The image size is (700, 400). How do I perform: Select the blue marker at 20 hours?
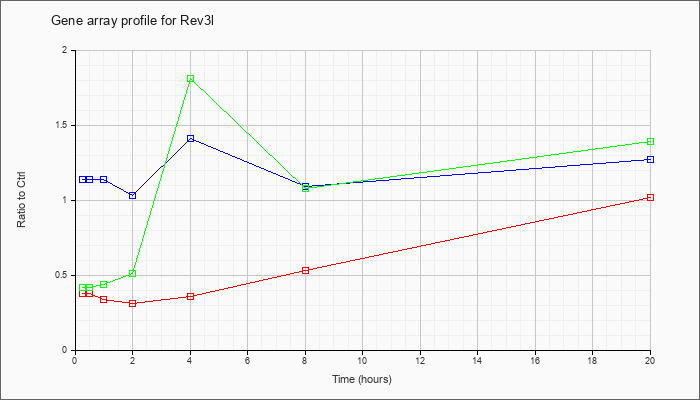[x=650, y=159]
